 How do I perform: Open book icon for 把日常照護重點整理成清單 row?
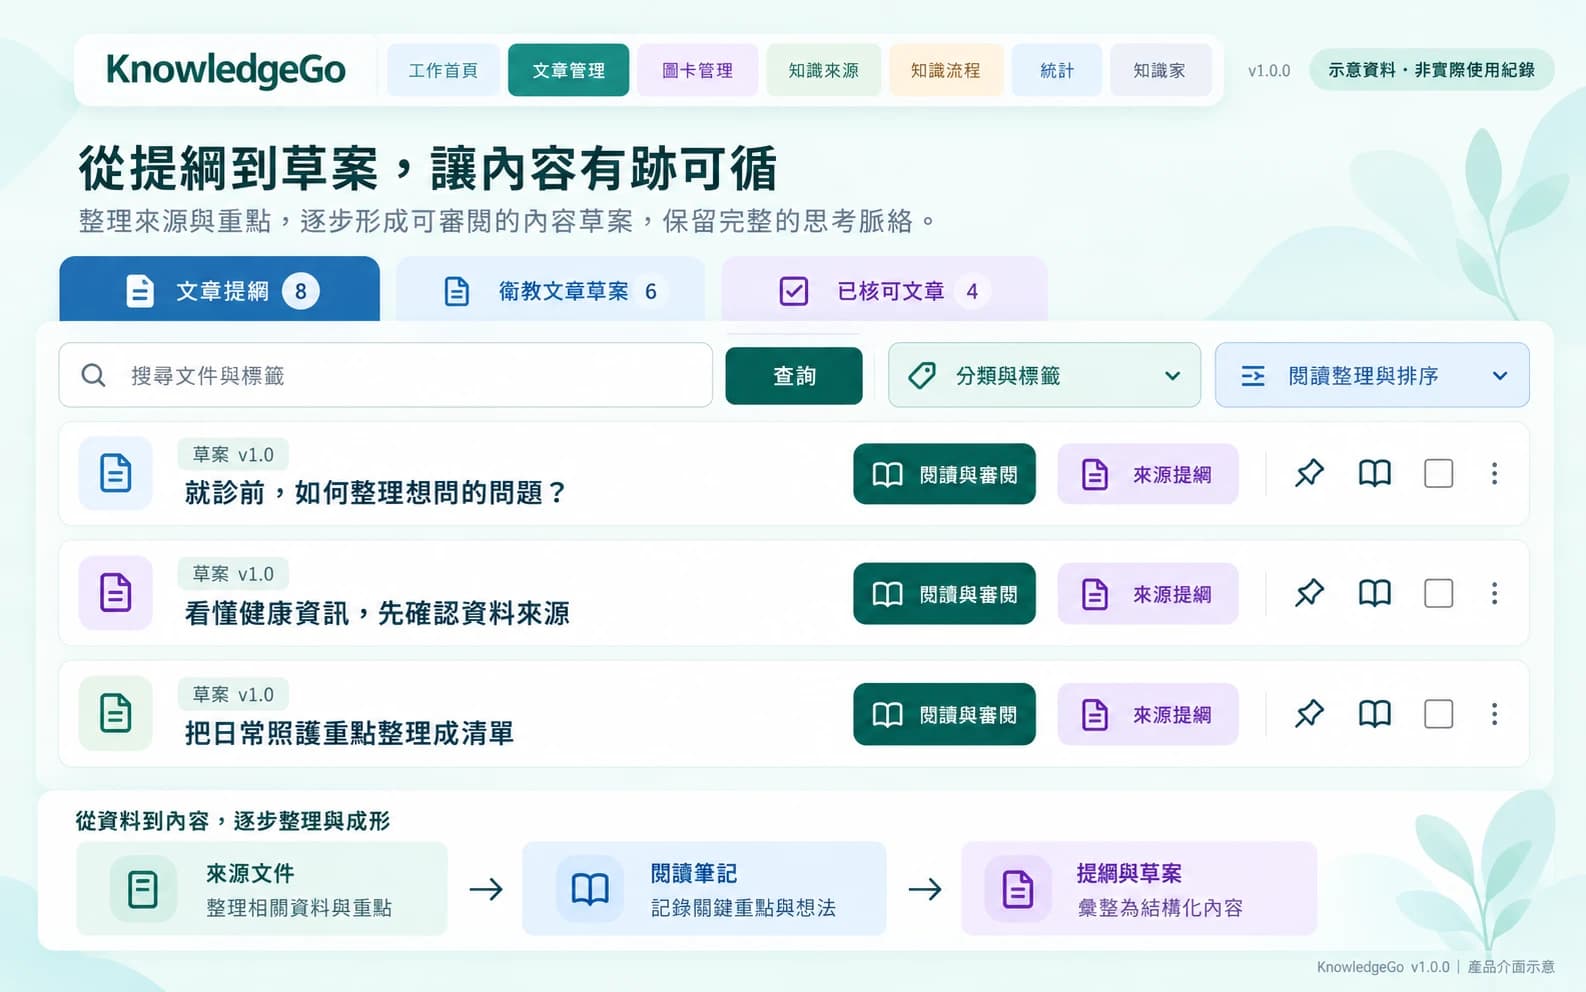click(x=1375, y=713)
